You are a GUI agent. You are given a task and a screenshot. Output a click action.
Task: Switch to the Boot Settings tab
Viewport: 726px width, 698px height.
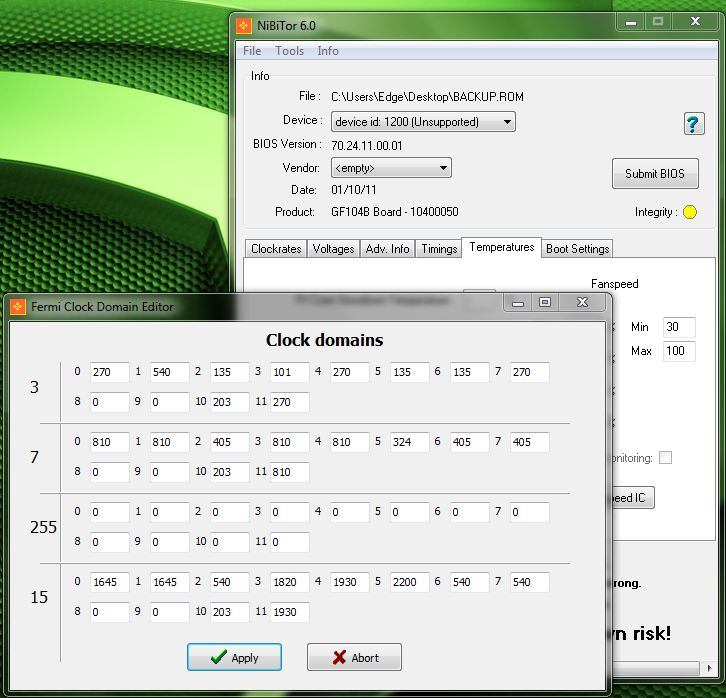tap(577, 249)
